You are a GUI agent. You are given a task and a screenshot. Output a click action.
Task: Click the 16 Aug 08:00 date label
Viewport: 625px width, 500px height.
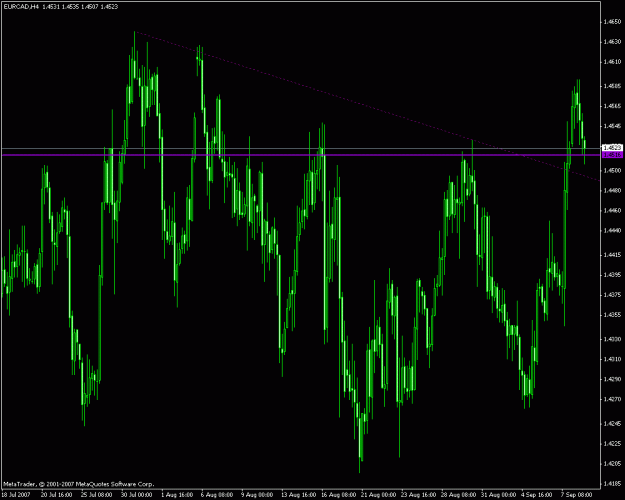coord(338,495)
